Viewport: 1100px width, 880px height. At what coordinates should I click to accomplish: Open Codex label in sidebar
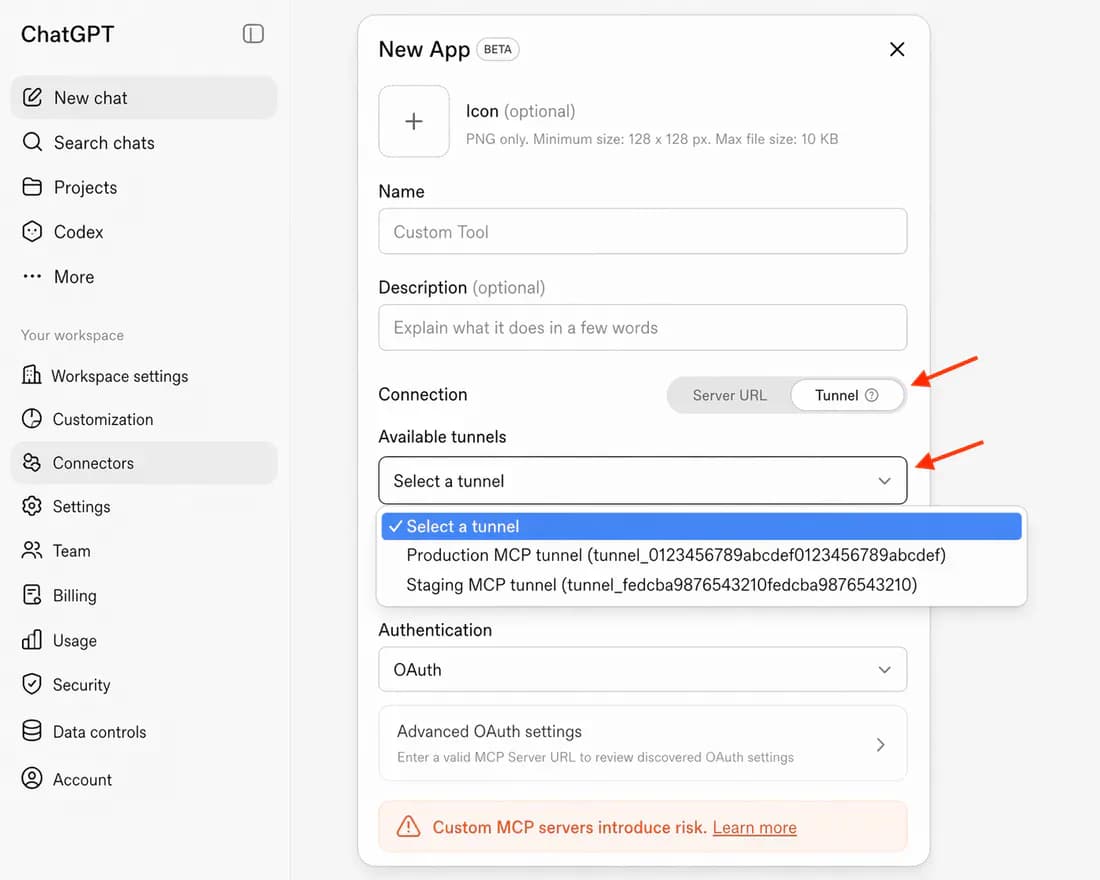click(79, 232)
